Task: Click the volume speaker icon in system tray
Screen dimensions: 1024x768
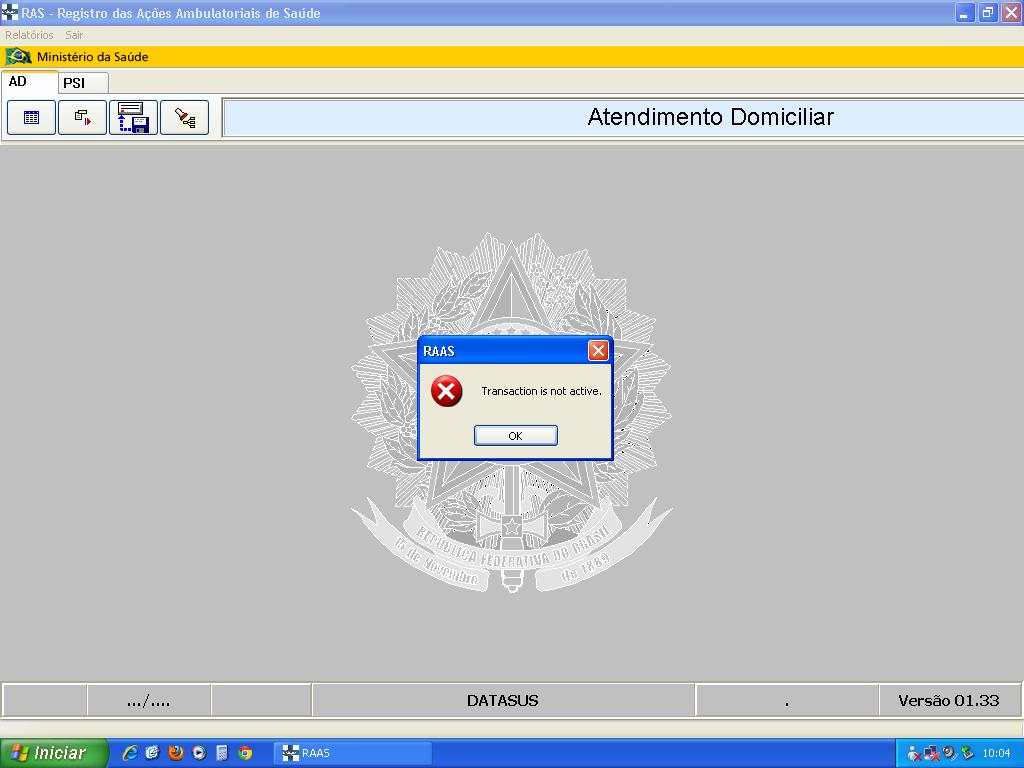Action: click(949, 753)
